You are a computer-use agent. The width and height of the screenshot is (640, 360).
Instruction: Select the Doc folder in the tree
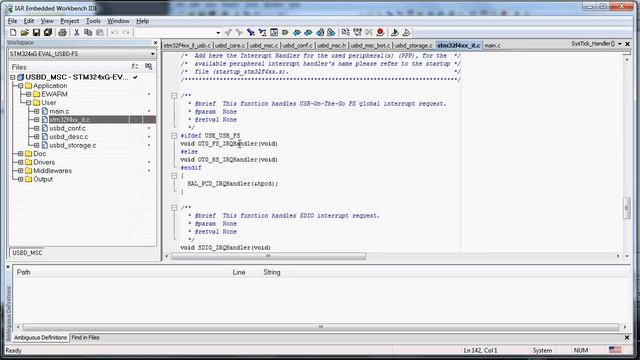(x=40, y=154)
